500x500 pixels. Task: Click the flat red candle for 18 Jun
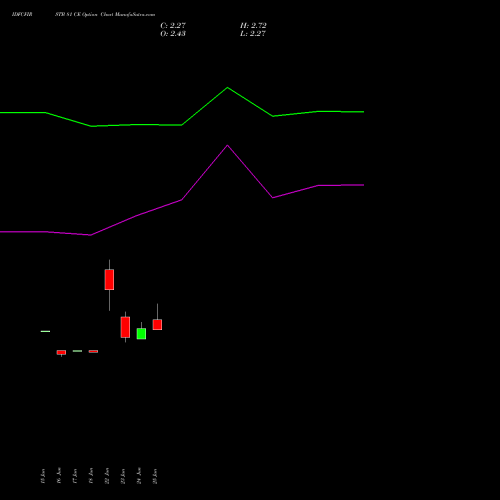[93, 351]
